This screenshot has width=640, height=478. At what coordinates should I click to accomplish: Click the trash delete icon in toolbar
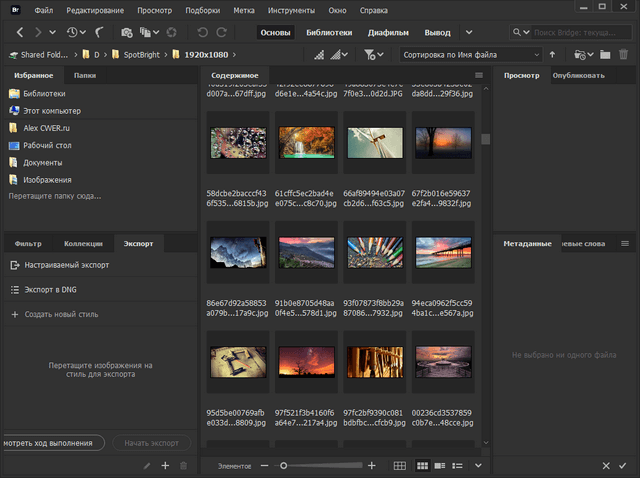[x=624, y=55]
